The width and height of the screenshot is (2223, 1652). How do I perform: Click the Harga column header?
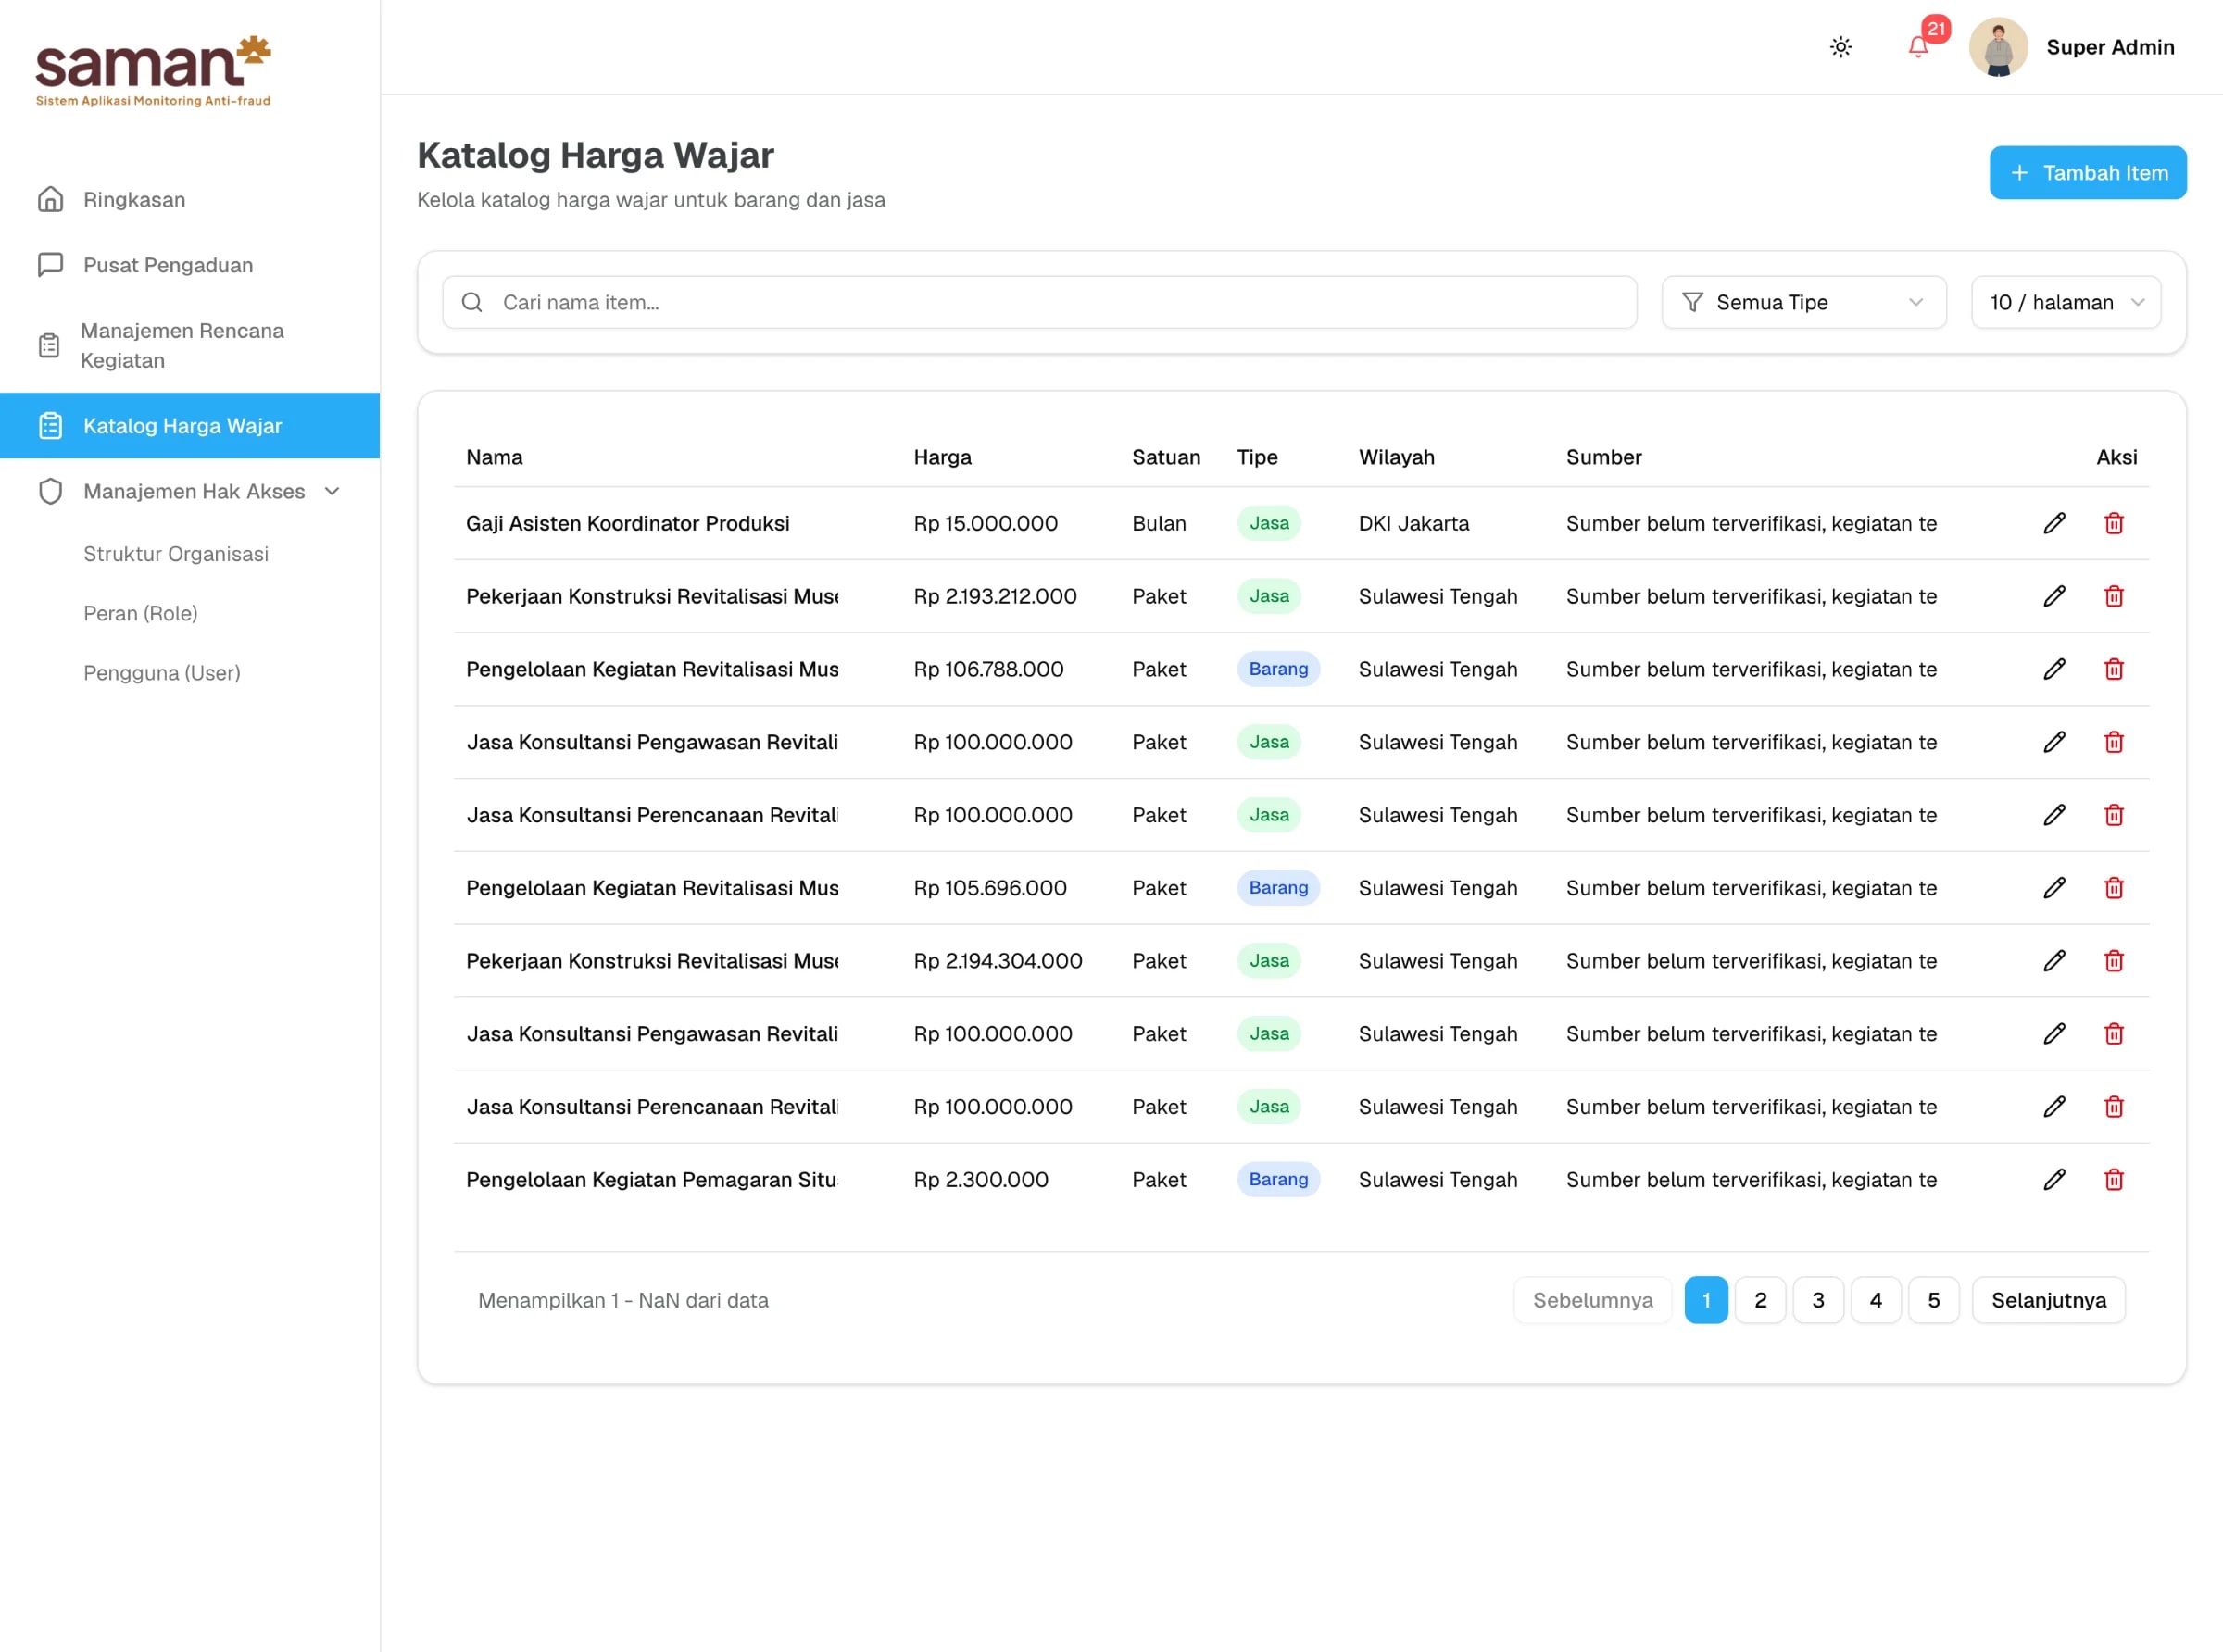(942, 457)
